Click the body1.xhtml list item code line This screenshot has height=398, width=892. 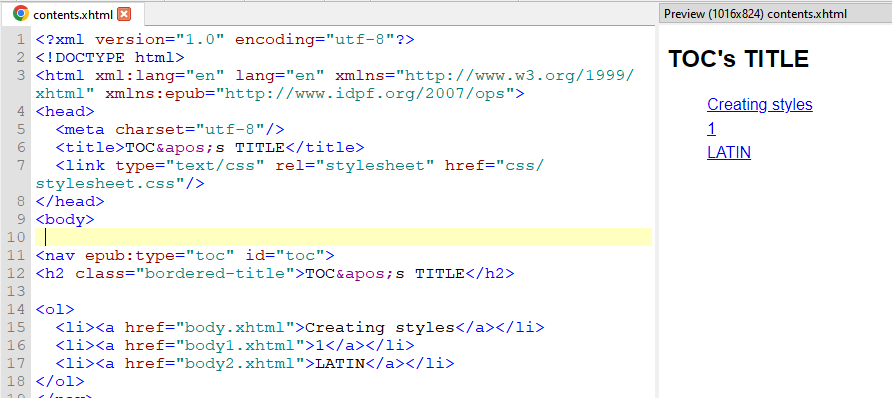[235, 346]
